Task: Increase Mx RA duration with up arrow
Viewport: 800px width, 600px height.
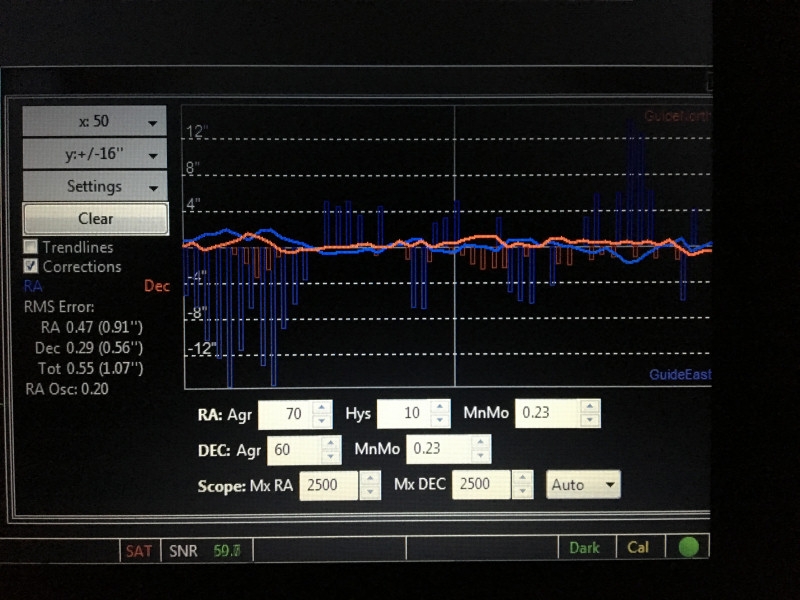Action: click(x=370, y=479)
